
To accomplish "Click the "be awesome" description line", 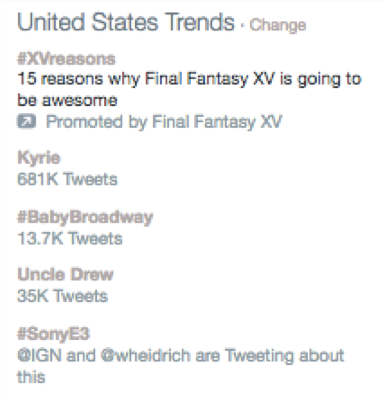I will click(x=67, y=100).
